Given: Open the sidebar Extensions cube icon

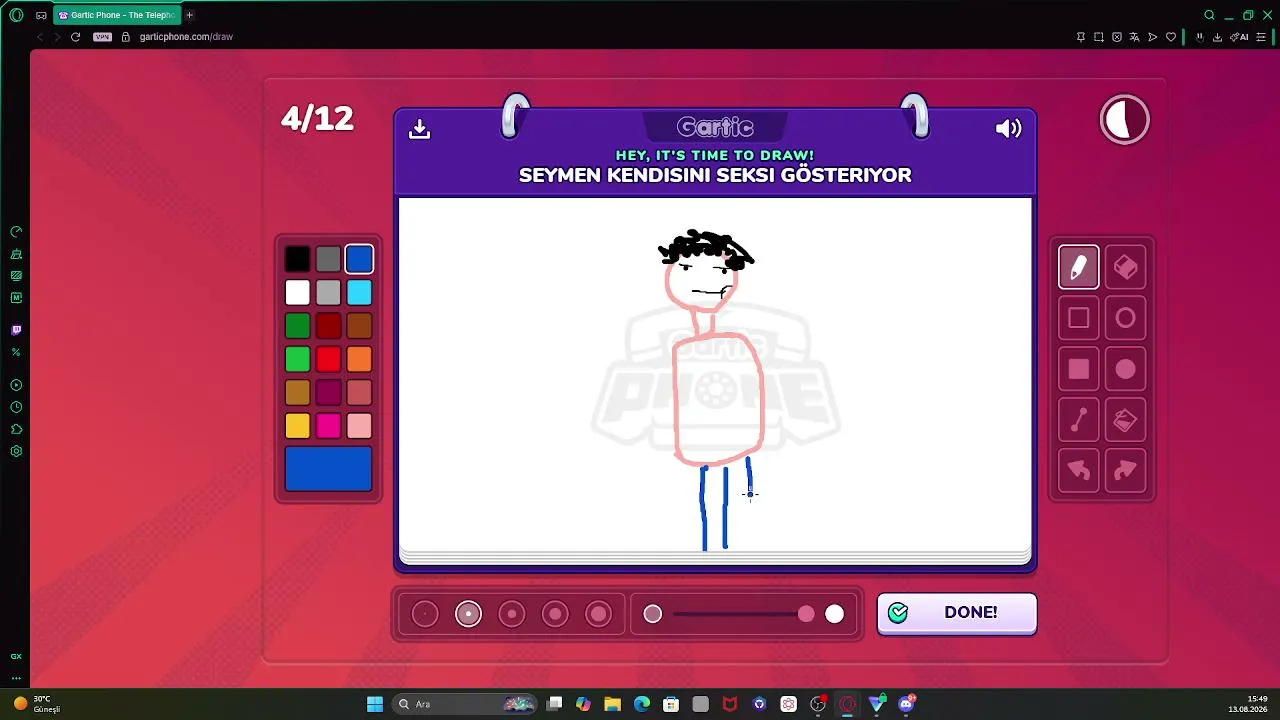Looking at the screenshot, I should point(16,429).
